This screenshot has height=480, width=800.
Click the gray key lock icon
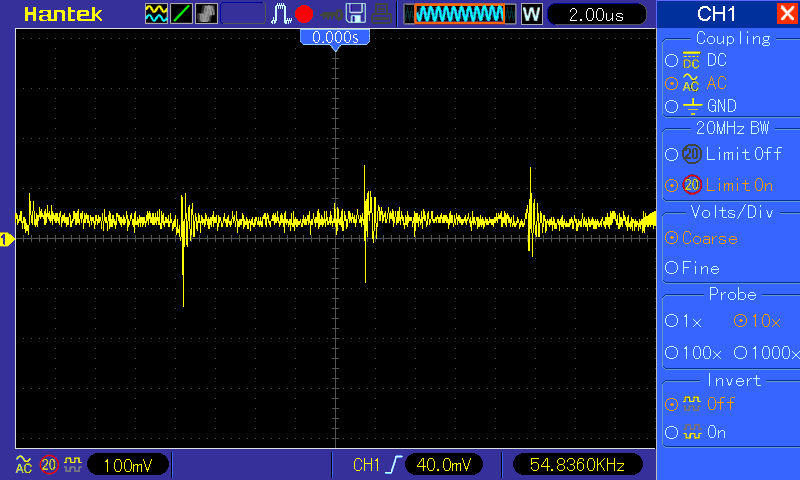[x=331, y=15]
